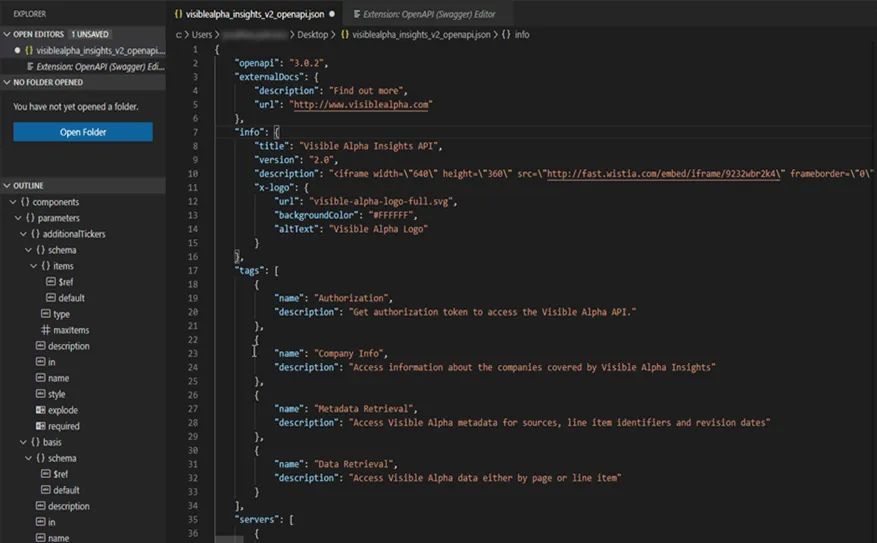Collapse the OUTLINE section
Viewport: 877px width, 543px height.
[7, 186]
